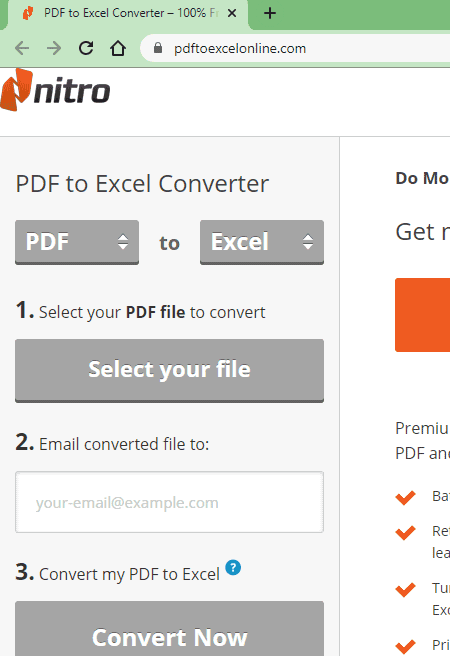Click the Select your file button
The height and width of the screenshot is (656, 450).
[169, 371]
